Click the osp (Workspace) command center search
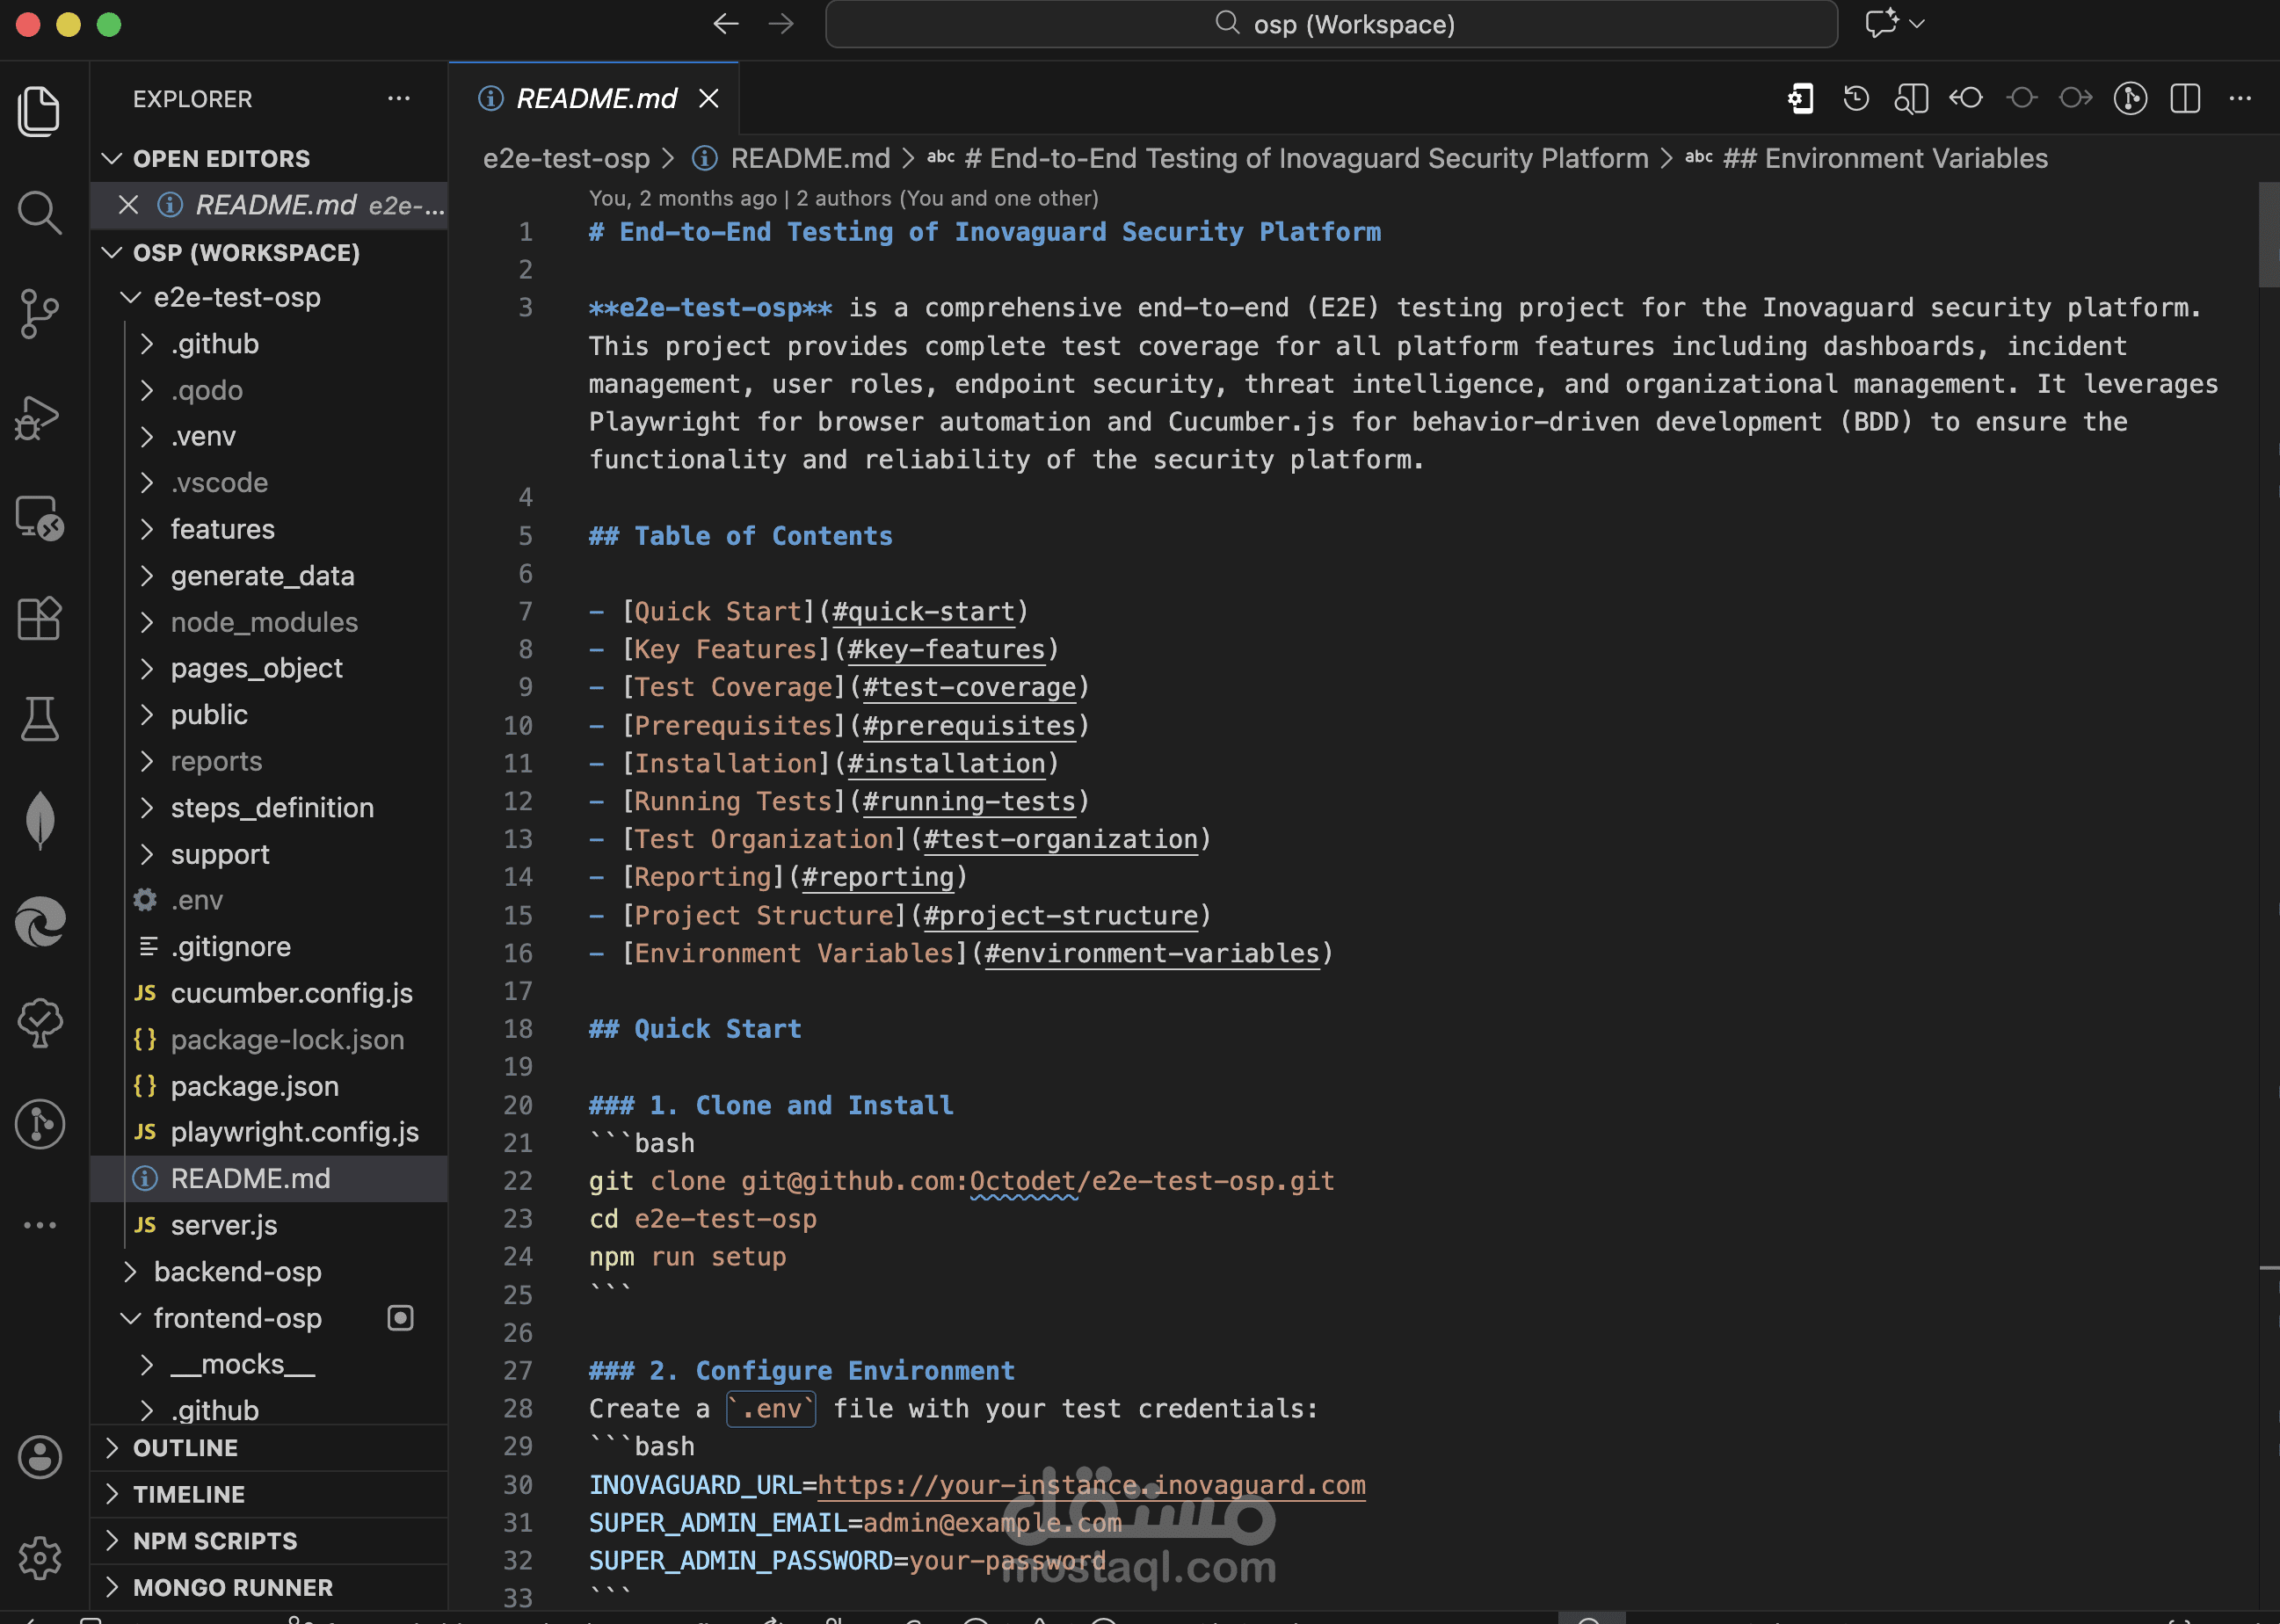This screenshot has width=2280, height=1624. pyautogui.click(x=1331, y=24)
